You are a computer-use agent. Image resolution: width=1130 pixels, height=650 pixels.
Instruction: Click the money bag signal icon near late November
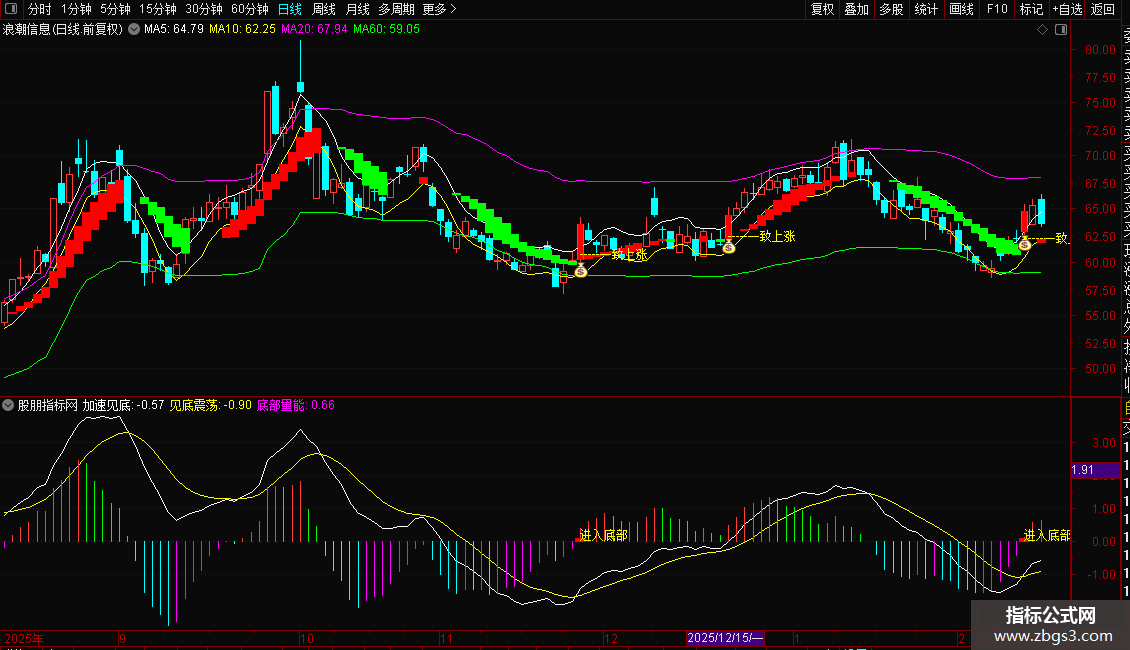(x=581, y=271)
